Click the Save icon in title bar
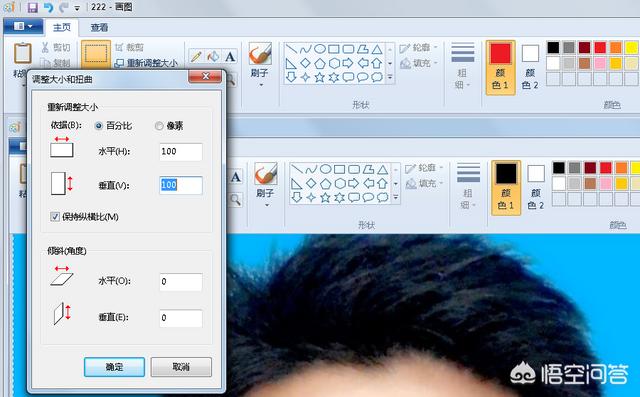This screenshot has width=640, height=397. pyautogui.click(x=32, y=7)
